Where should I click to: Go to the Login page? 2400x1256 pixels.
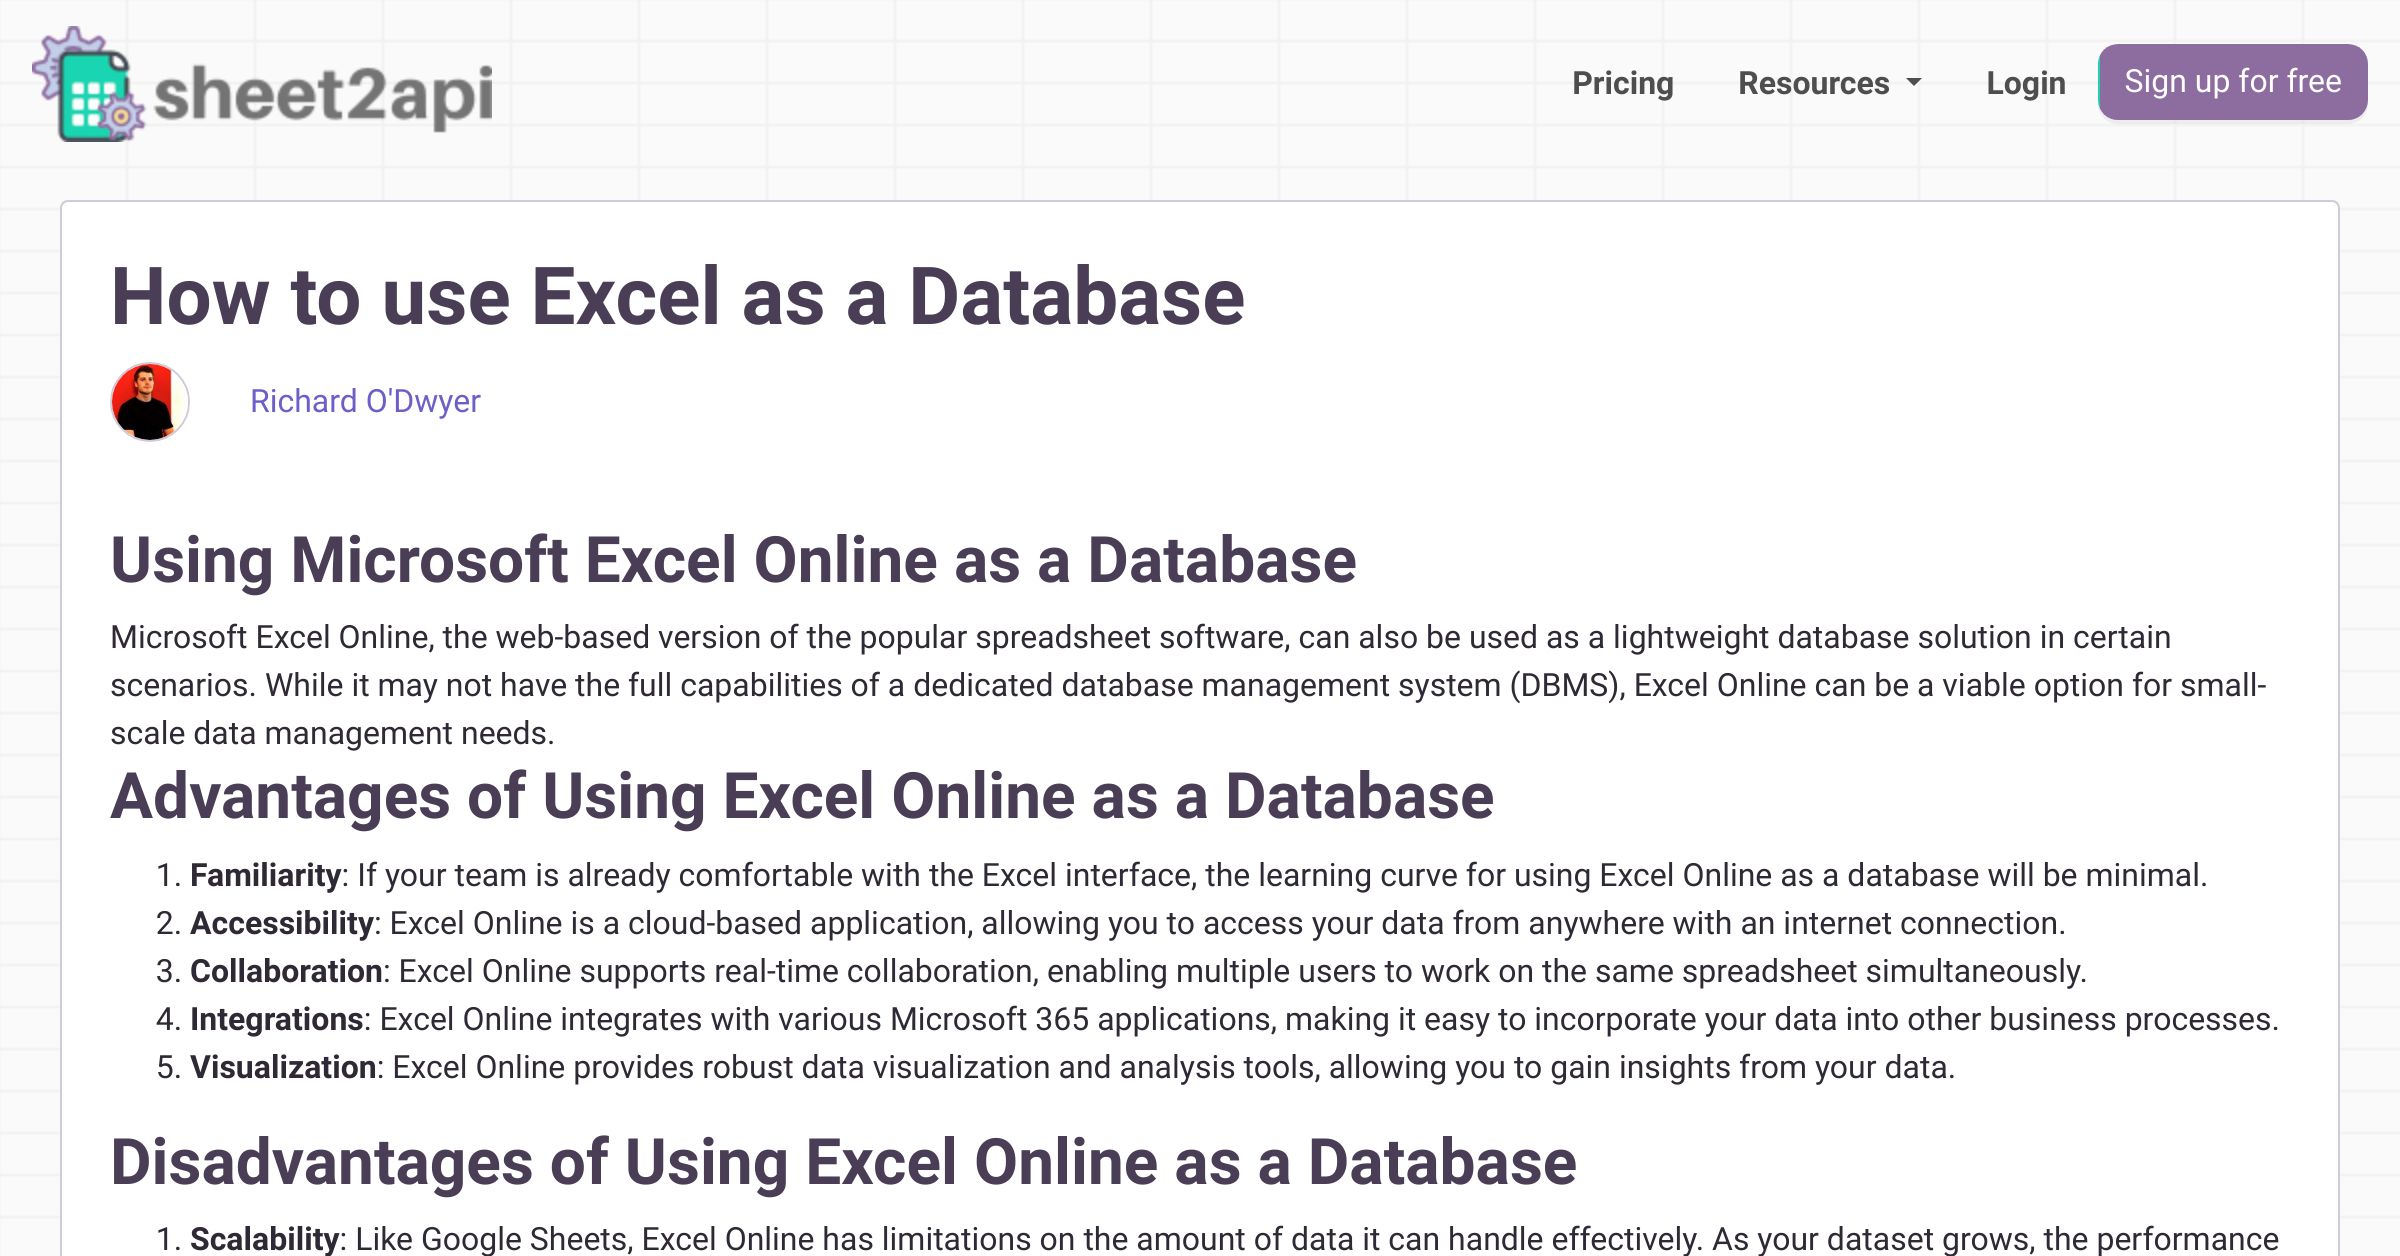(2025, 83)
